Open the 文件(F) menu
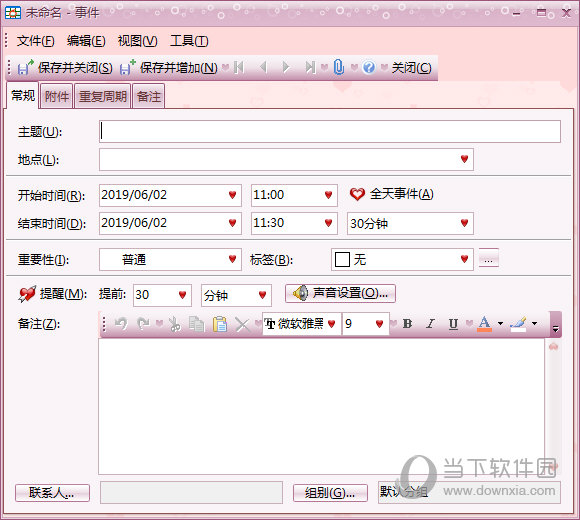580x520 pixels. [35, 41]
